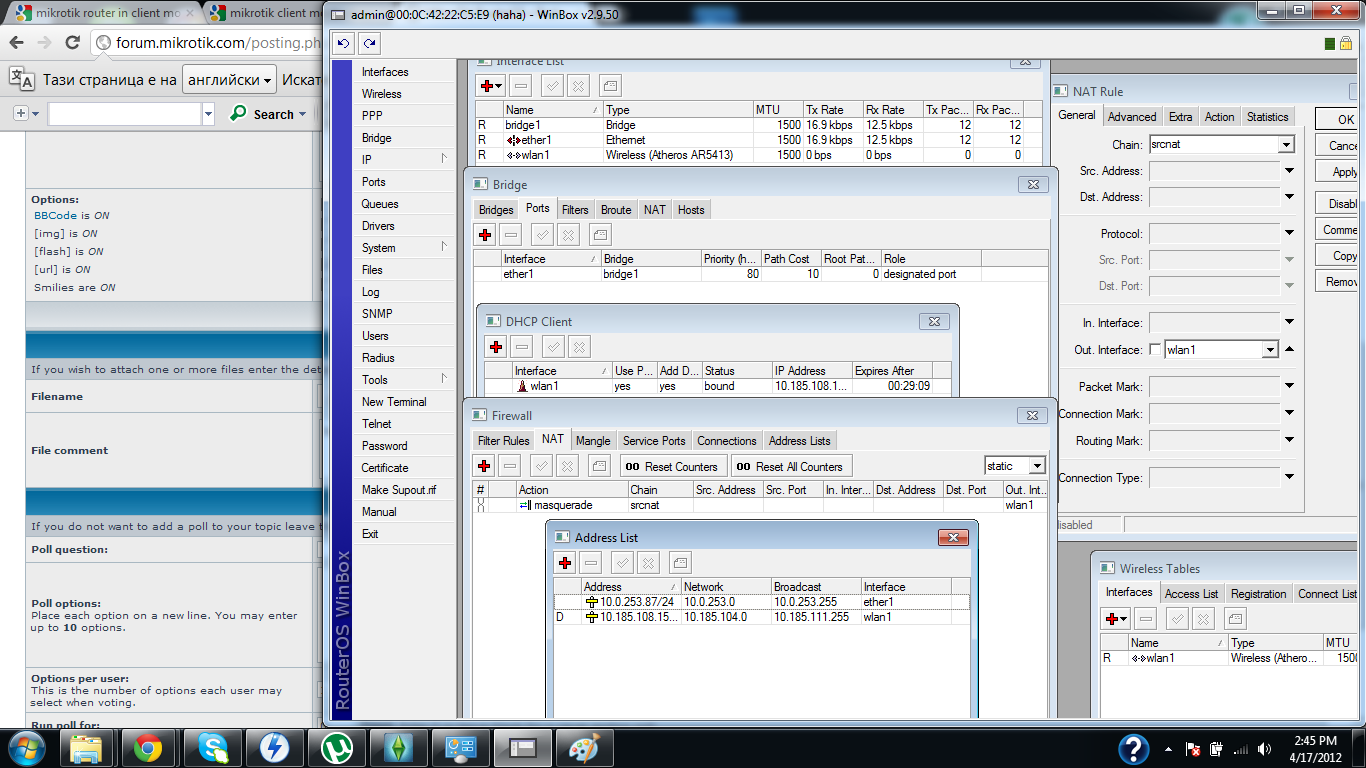Click the enable checkmark icon in Address List
The width and height of the screenshot is (1366, 768).
[622, 563]
